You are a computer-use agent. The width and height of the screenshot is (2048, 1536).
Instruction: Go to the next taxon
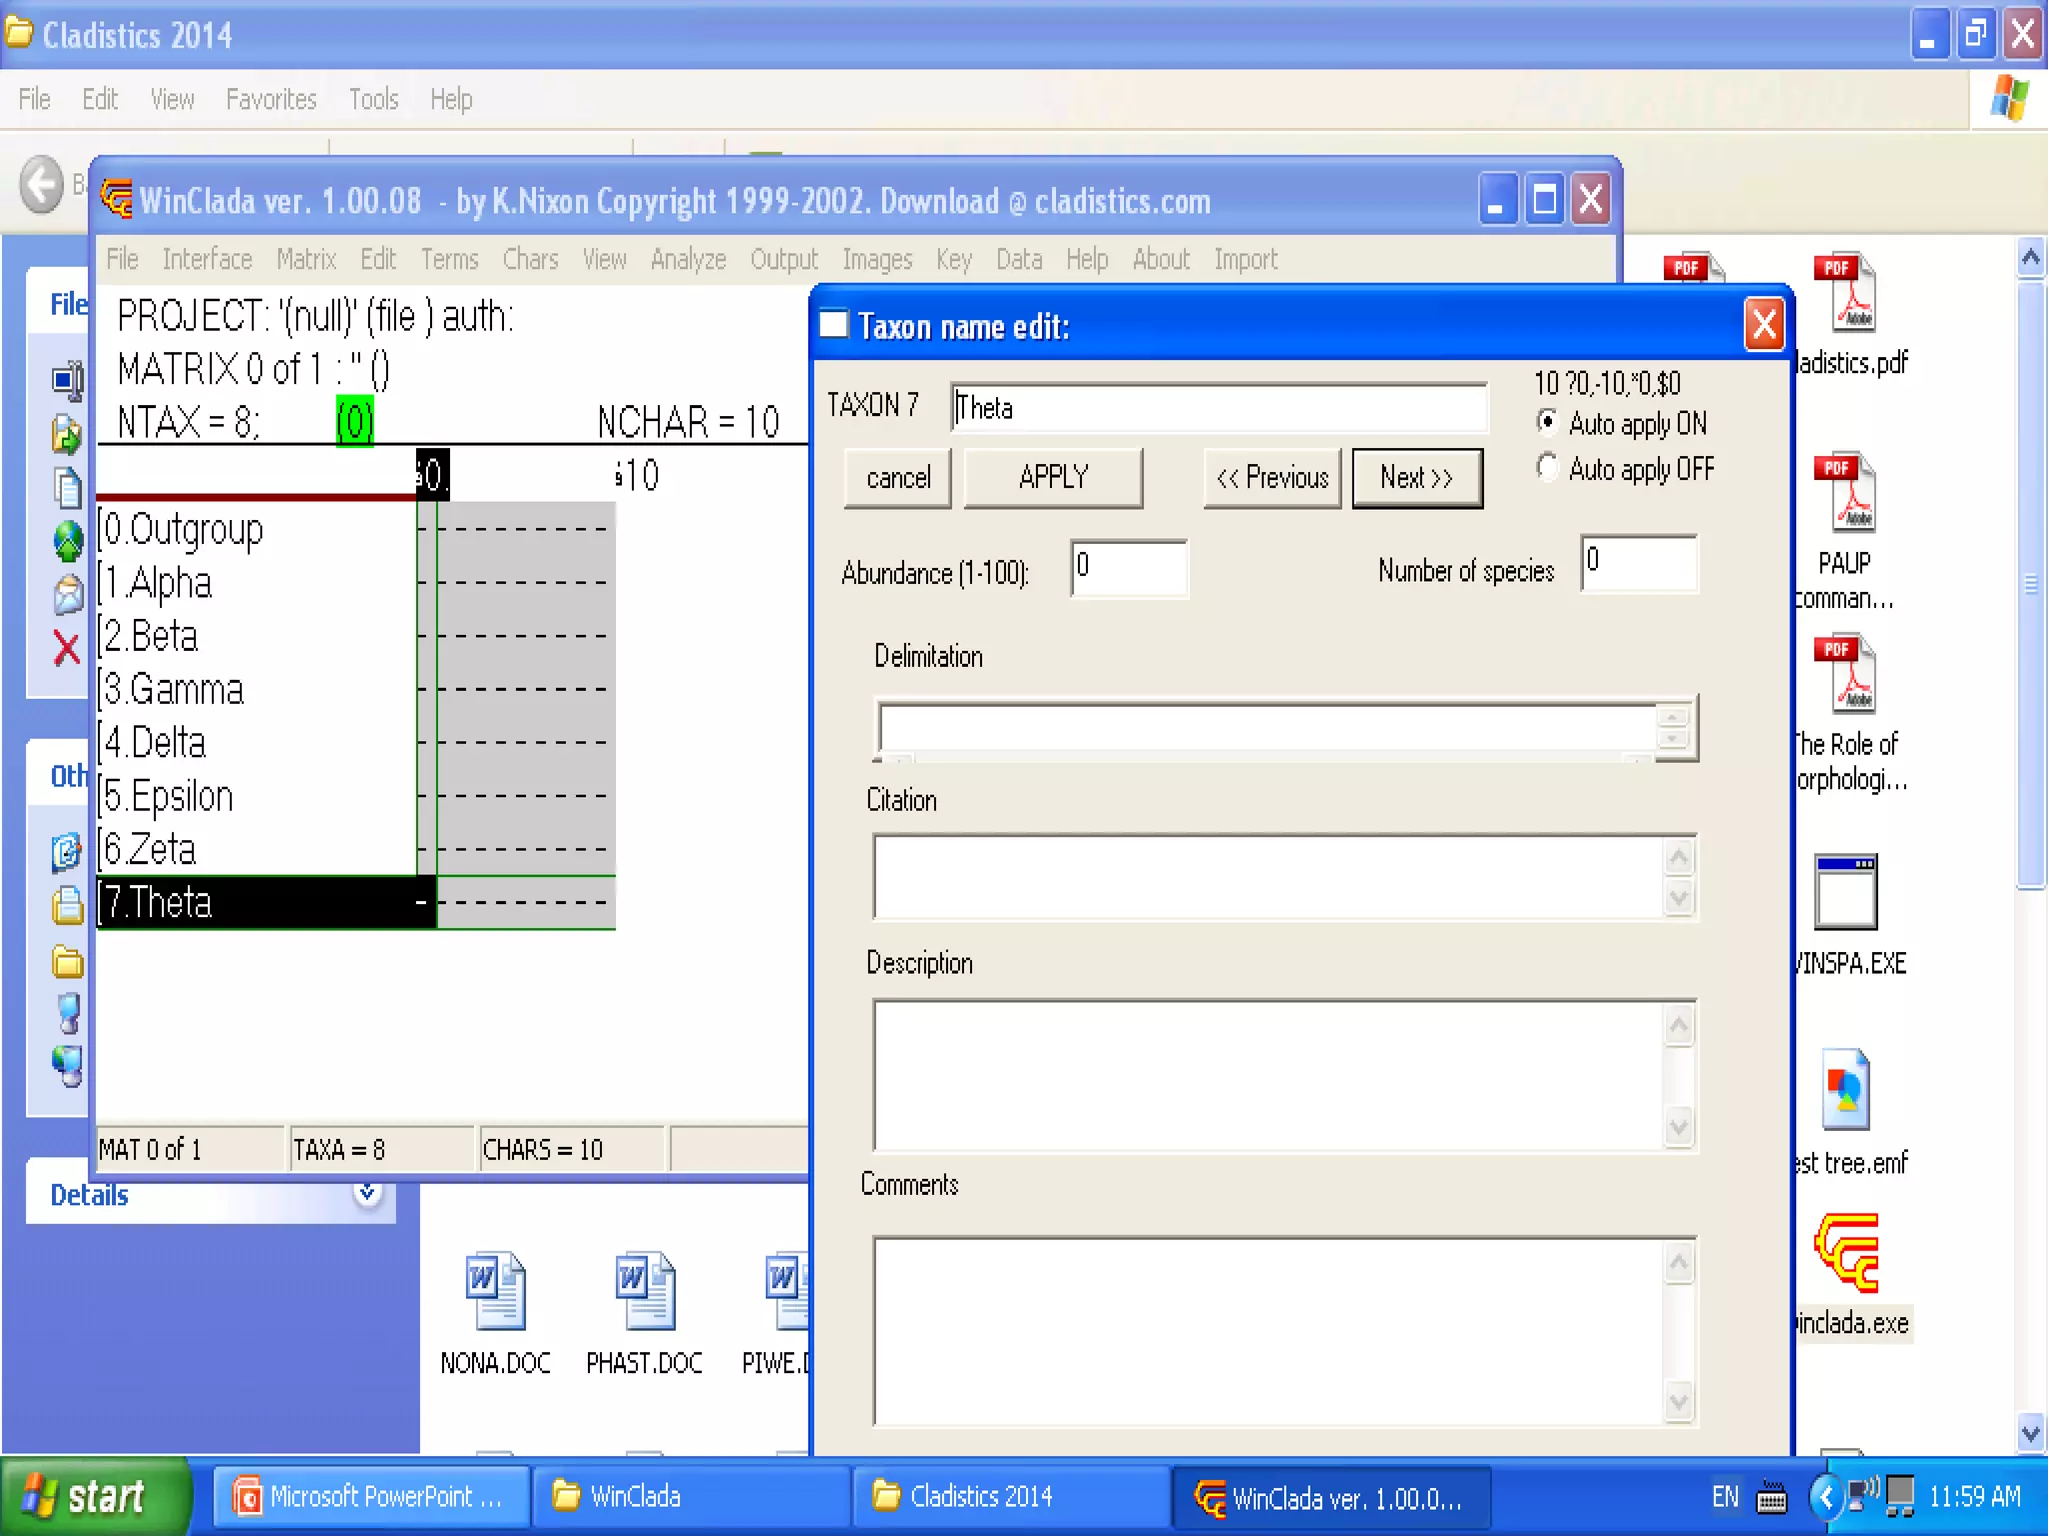[x=1416, y=478]
